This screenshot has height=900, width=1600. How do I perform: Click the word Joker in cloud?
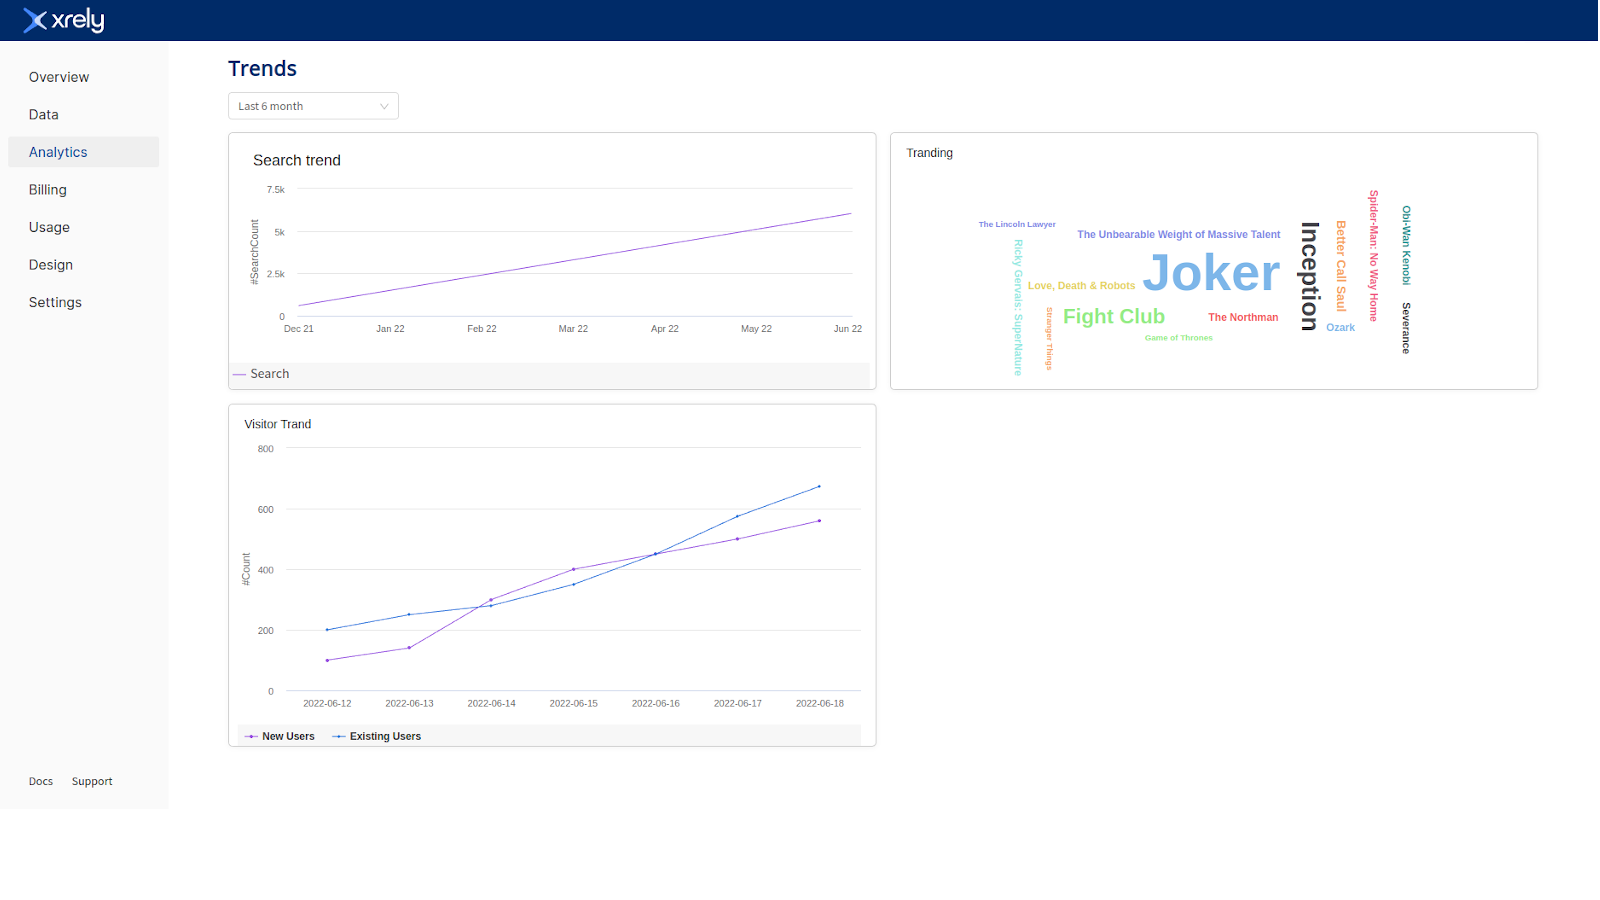(1211, 273)
